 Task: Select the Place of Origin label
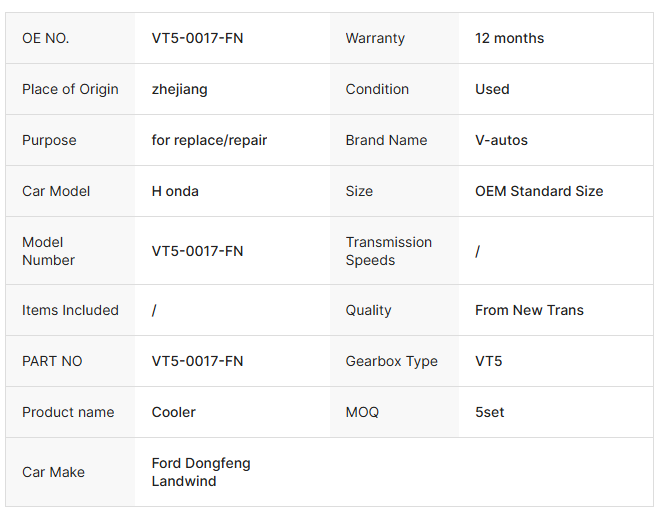point(70,90)
